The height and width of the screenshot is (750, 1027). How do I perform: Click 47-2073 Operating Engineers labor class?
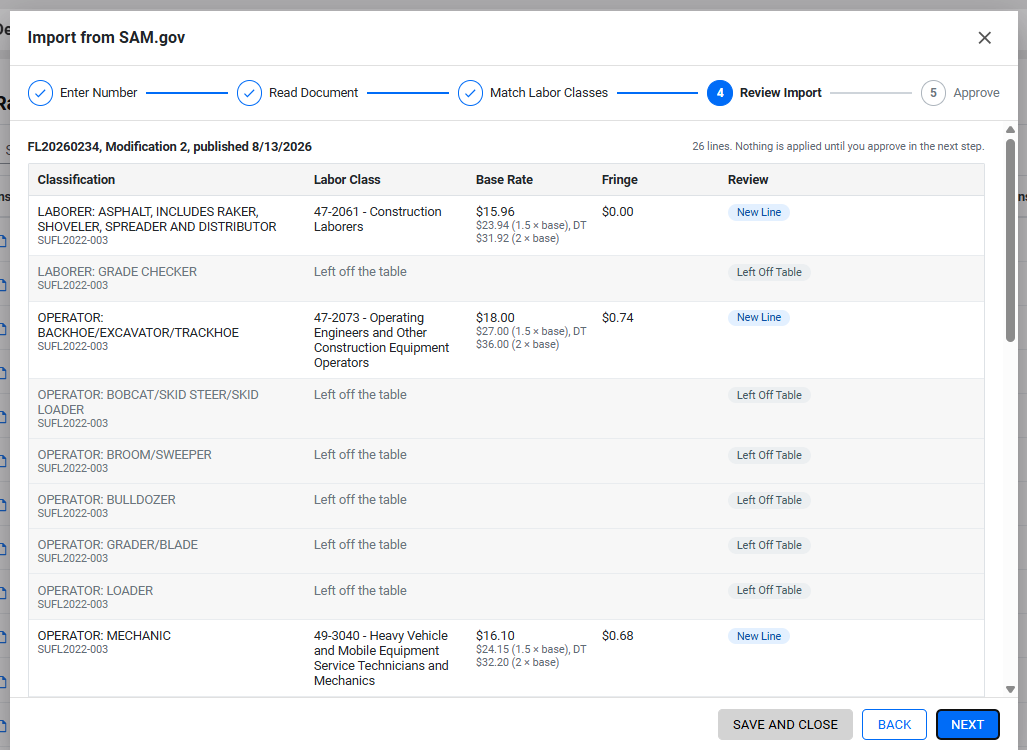(x=381, y=340)
